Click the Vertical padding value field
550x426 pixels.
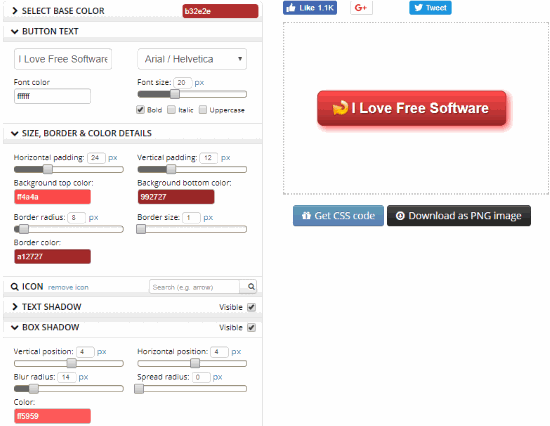(209, 158)
